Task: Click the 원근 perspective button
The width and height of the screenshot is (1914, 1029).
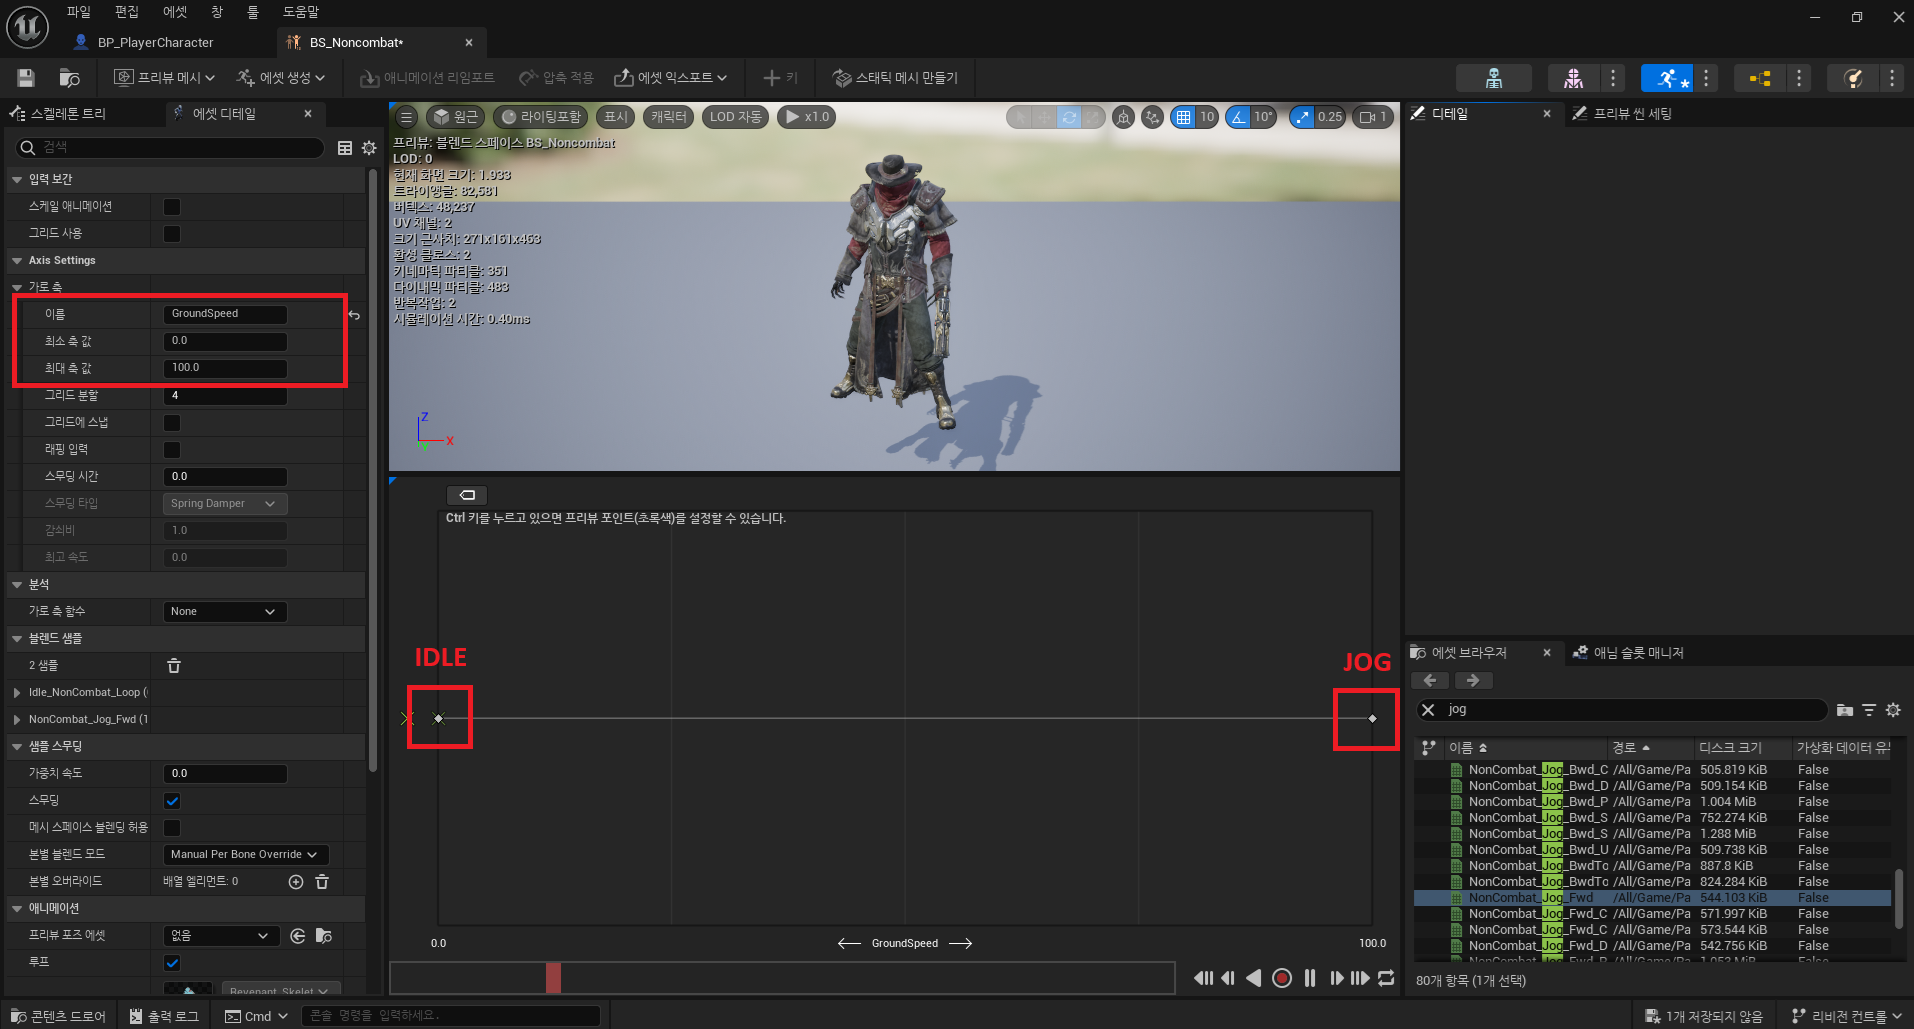Action: click(455, 117)
